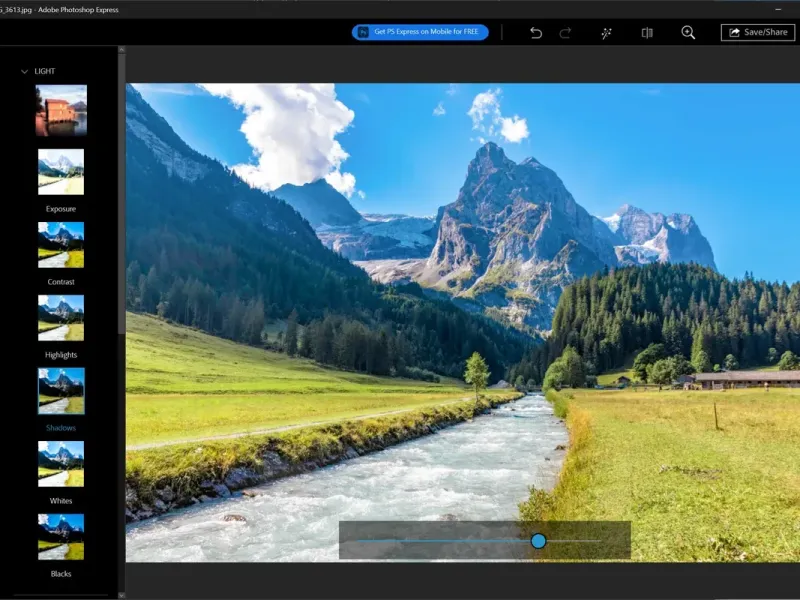Viewport: 800px width, 600px height.
Task: Click the zoom magnifier icon
Action: tap(688, 33)
